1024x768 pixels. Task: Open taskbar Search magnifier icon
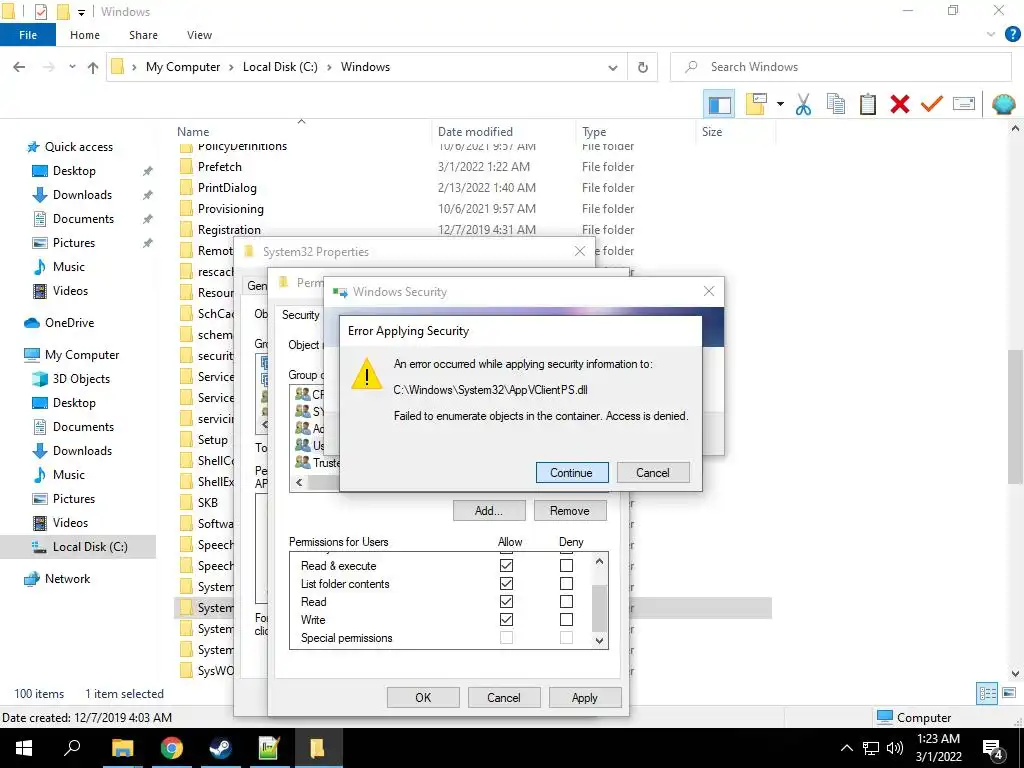tap(72, 748)
